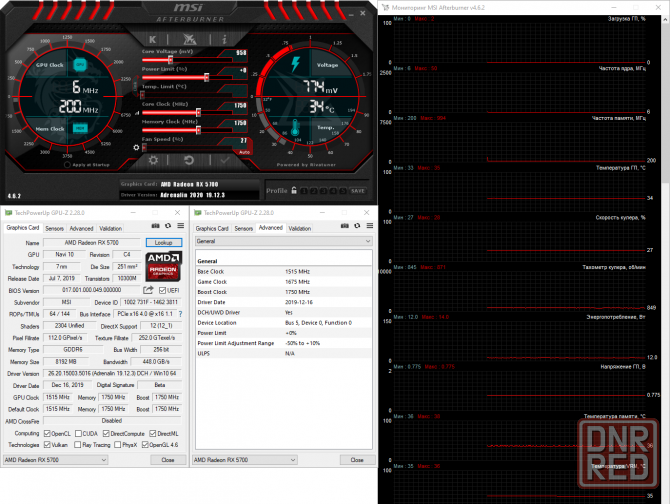Screen dimensions: 670x504
Task: Show system info via i icon
Action: 224,40
